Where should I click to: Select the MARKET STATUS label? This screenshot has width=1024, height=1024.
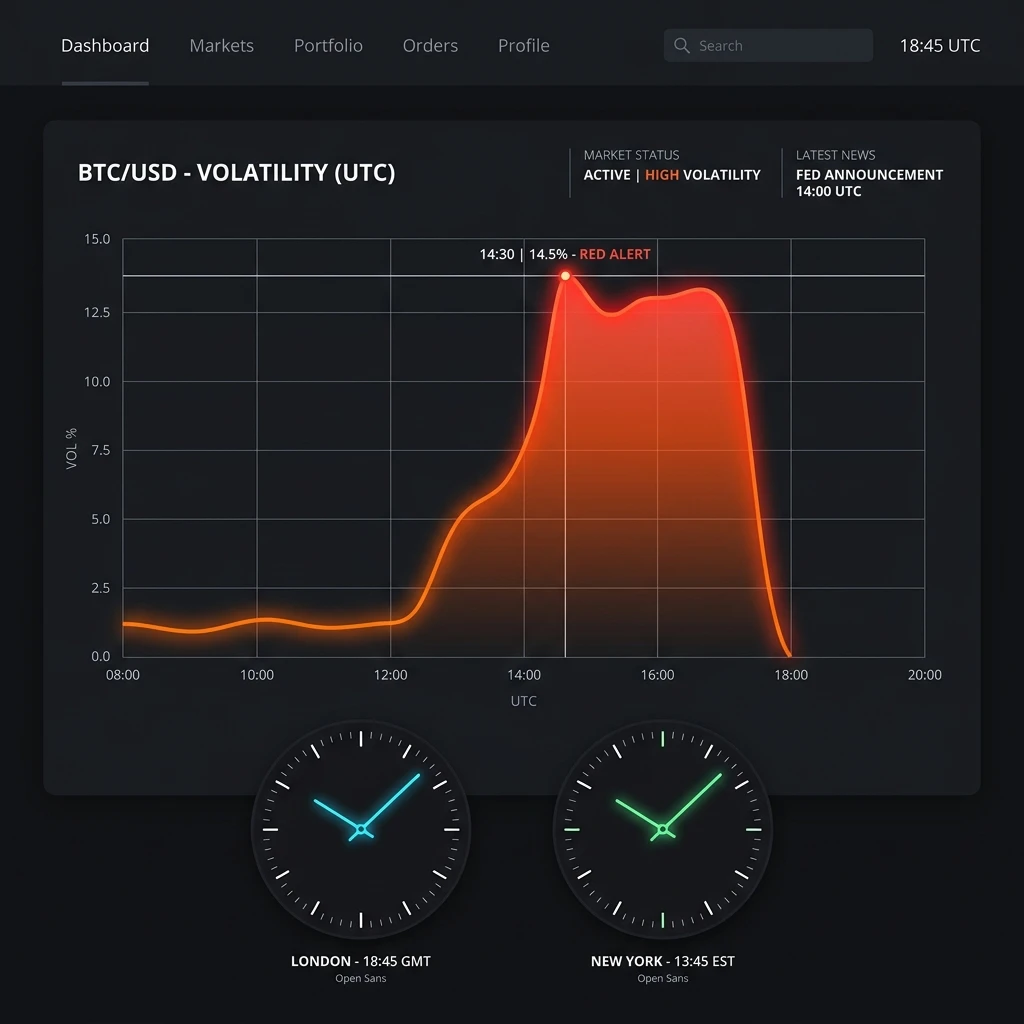coord(631,155)
